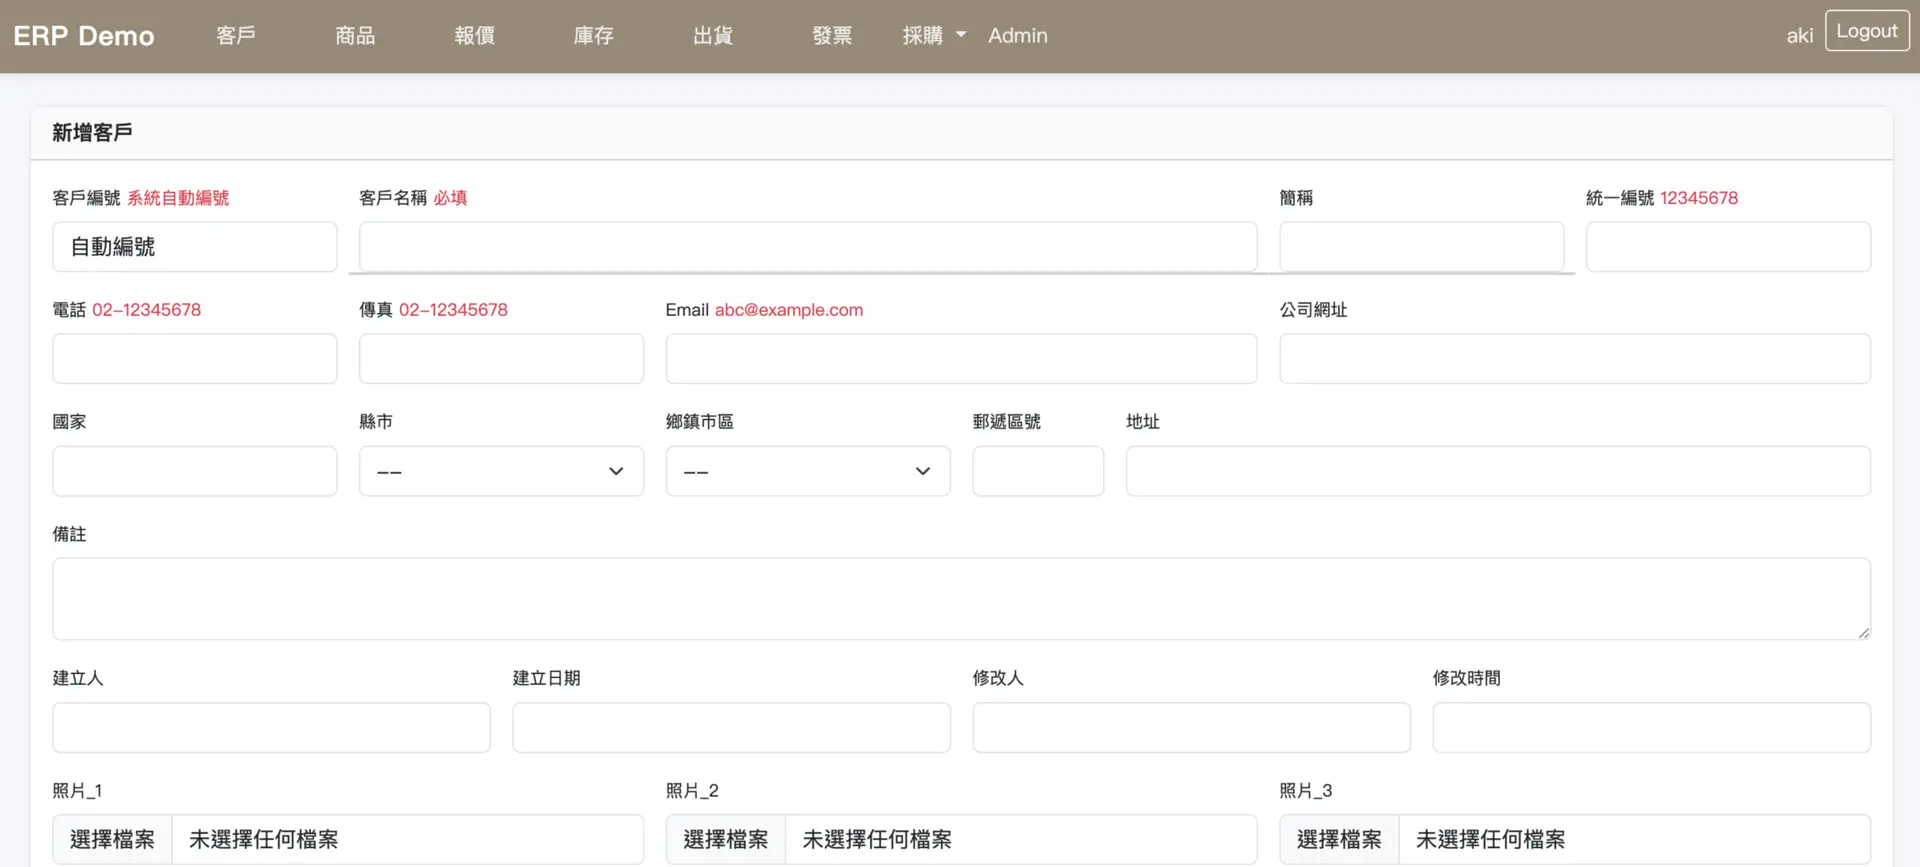Open the ERP Demo home link

(x=84, y=36)
